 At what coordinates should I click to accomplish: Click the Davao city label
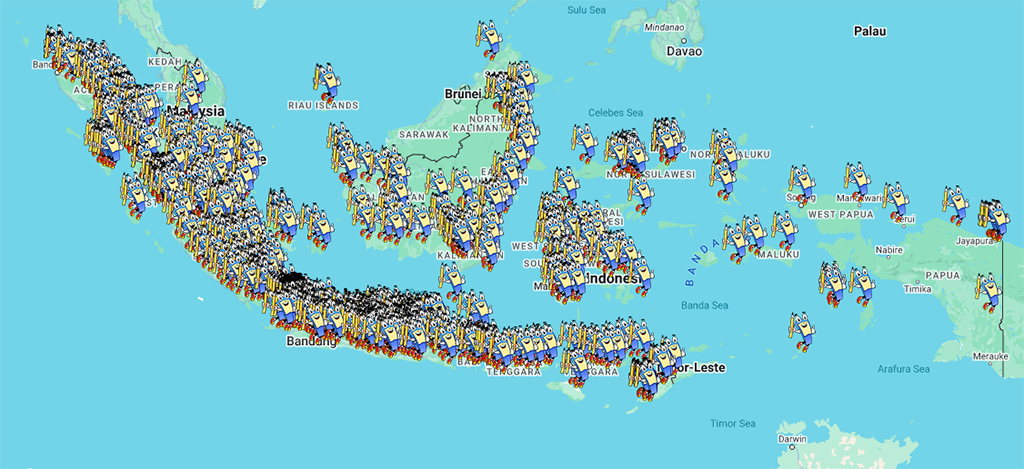(684, 51)
